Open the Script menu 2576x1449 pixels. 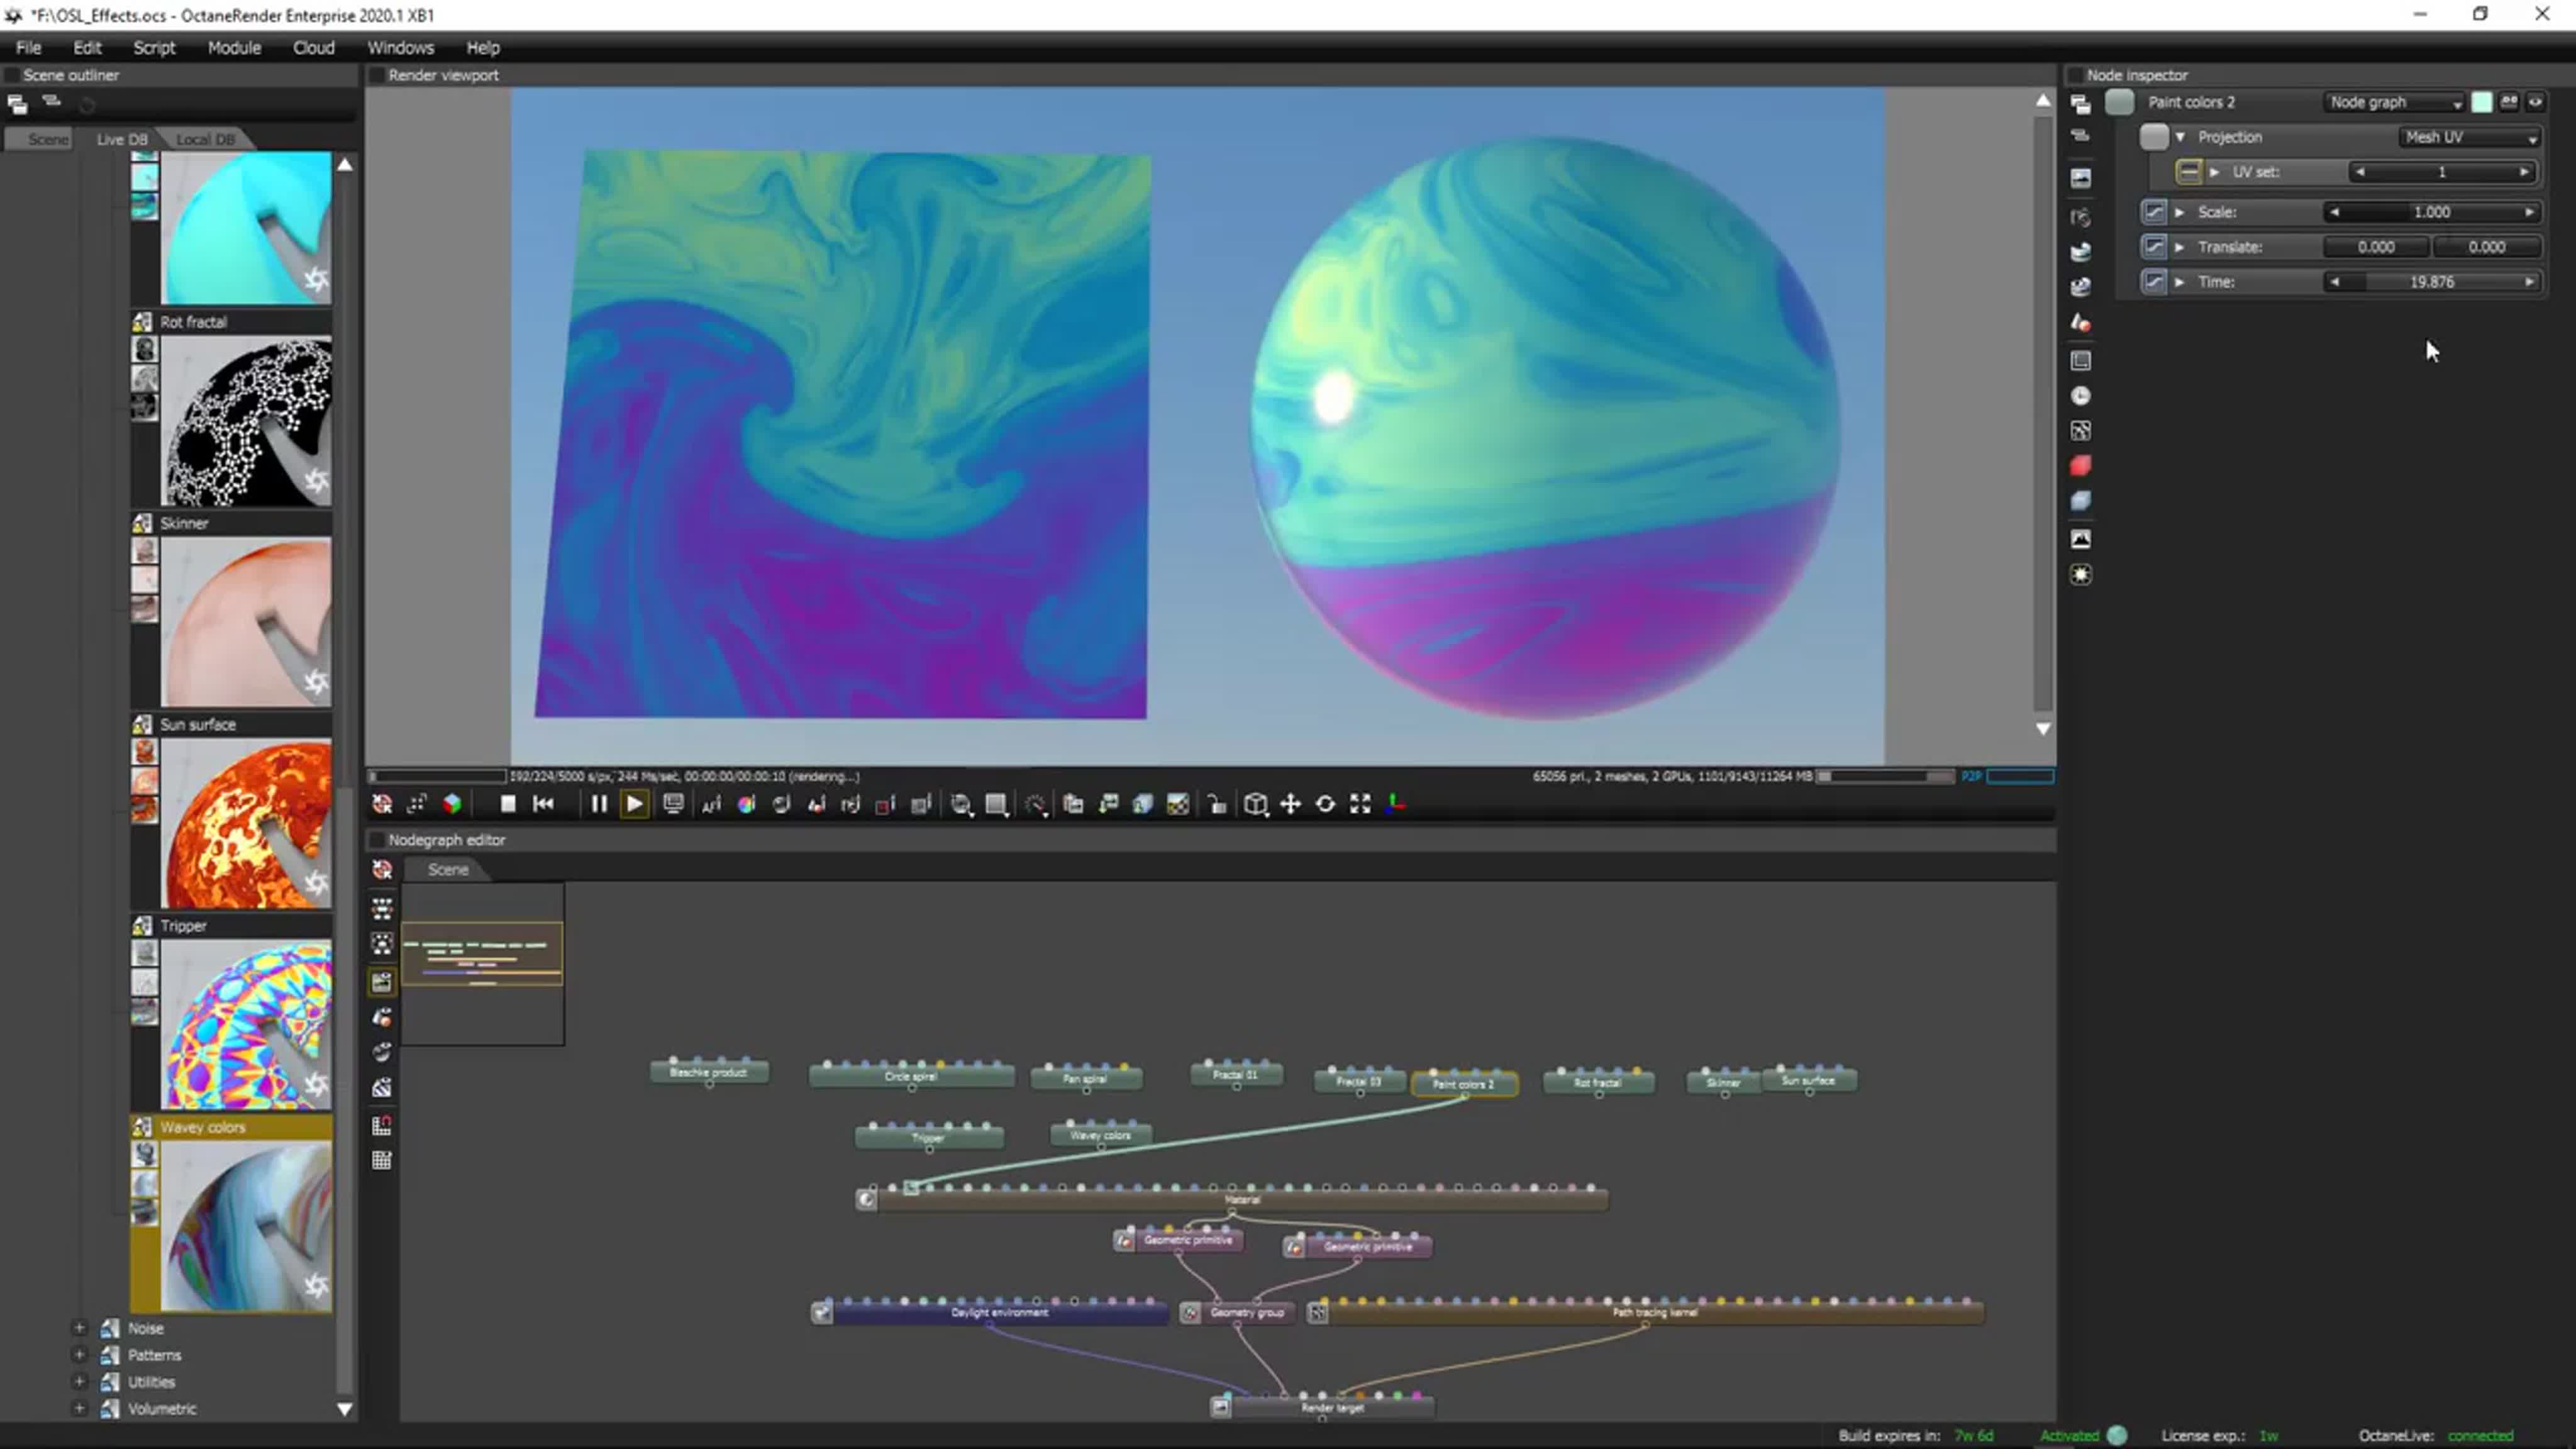click(154, 47)
